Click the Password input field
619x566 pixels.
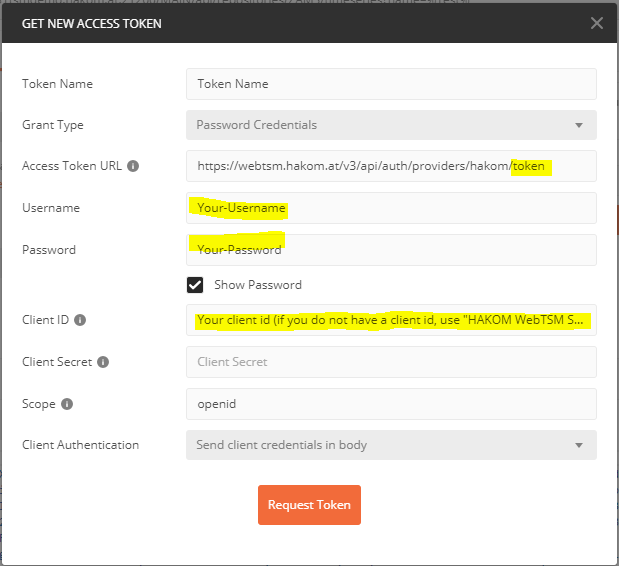coord(391,250)
